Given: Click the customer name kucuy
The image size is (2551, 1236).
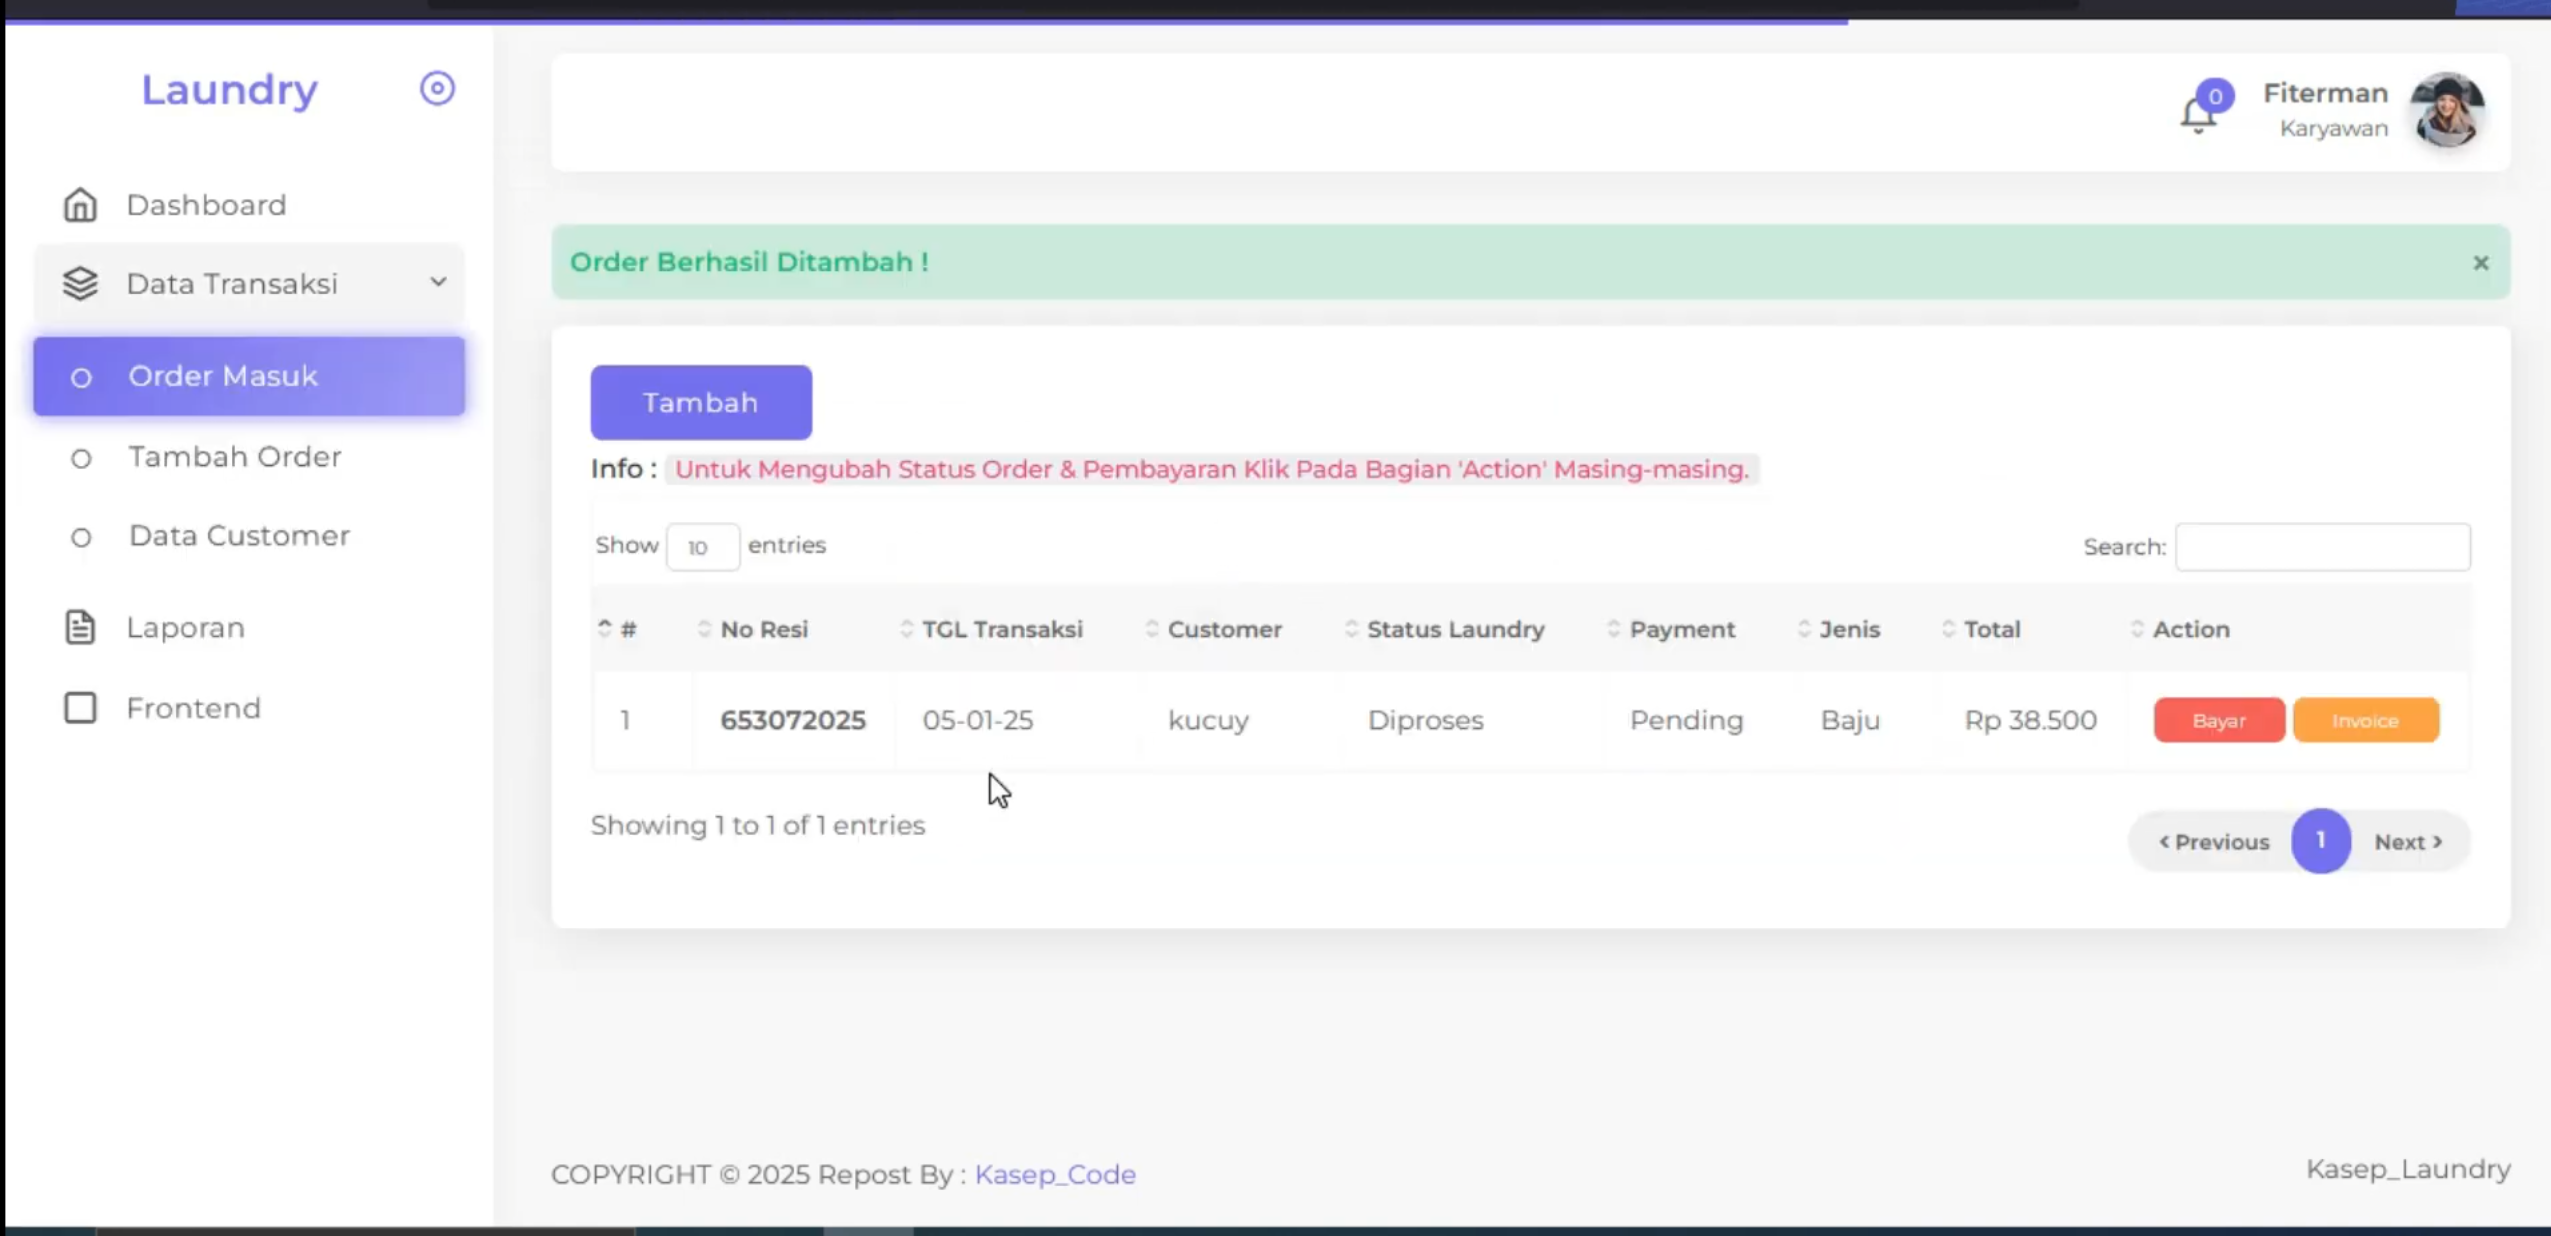Looking at the screenshot, I should click(1208, 720).
